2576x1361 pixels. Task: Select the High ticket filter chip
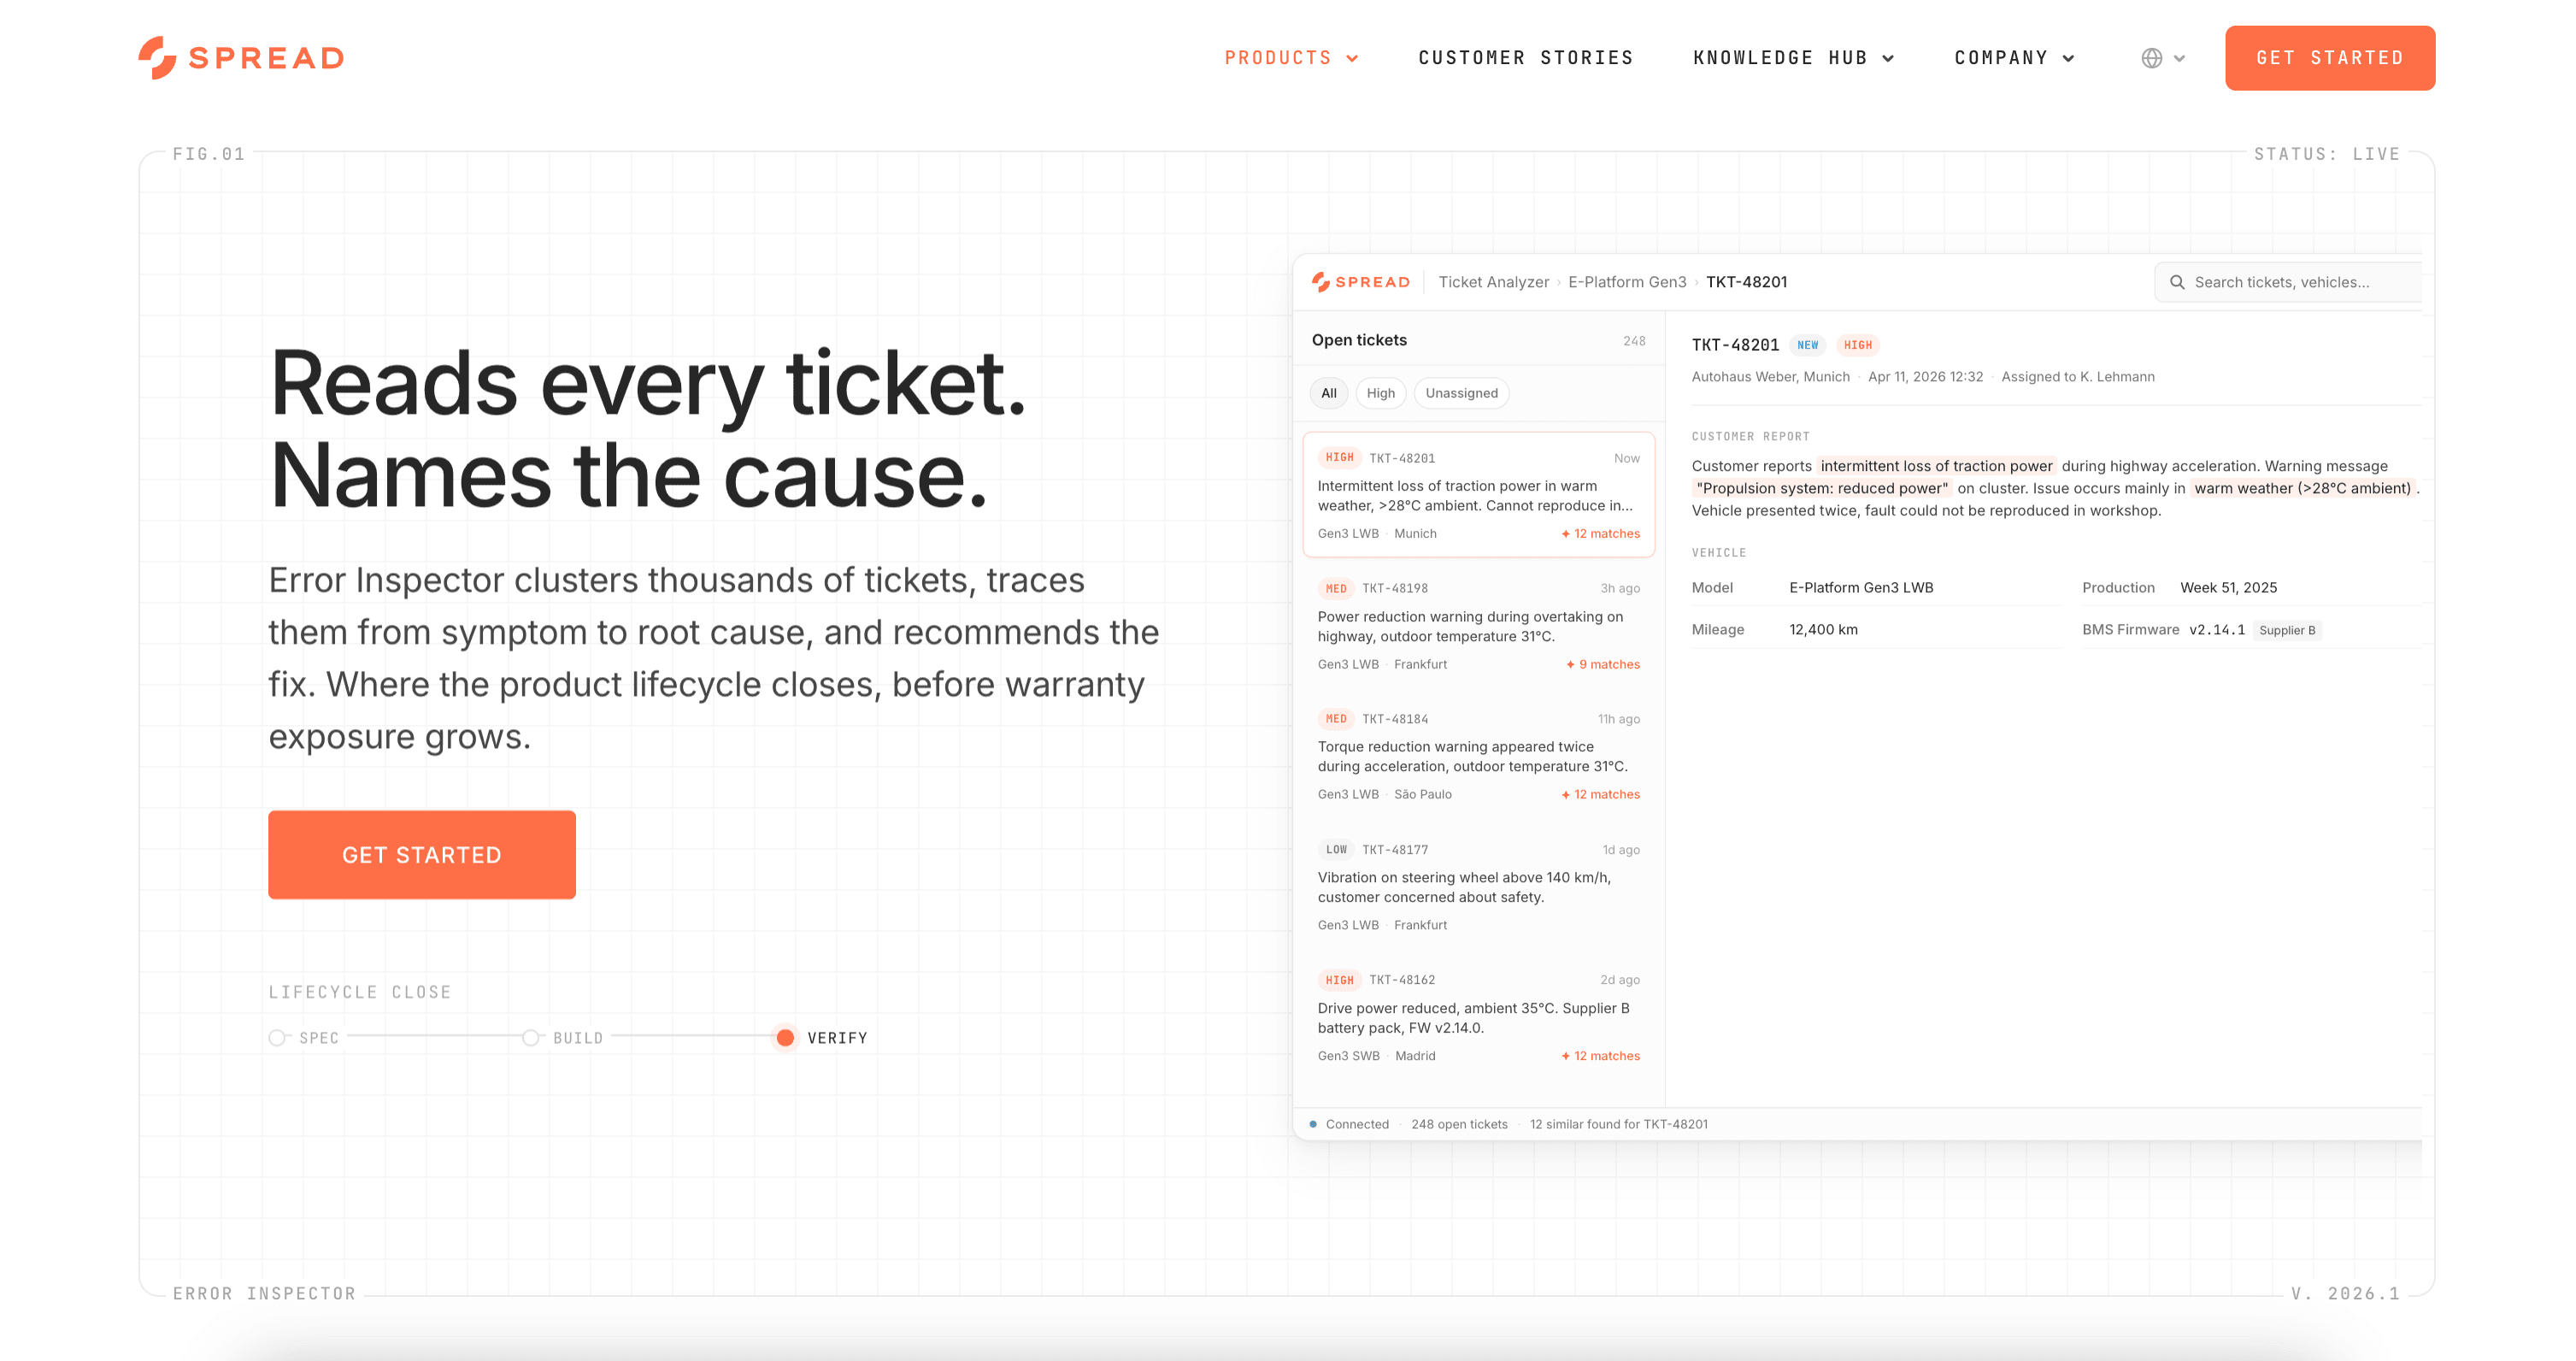point(1380,393)
